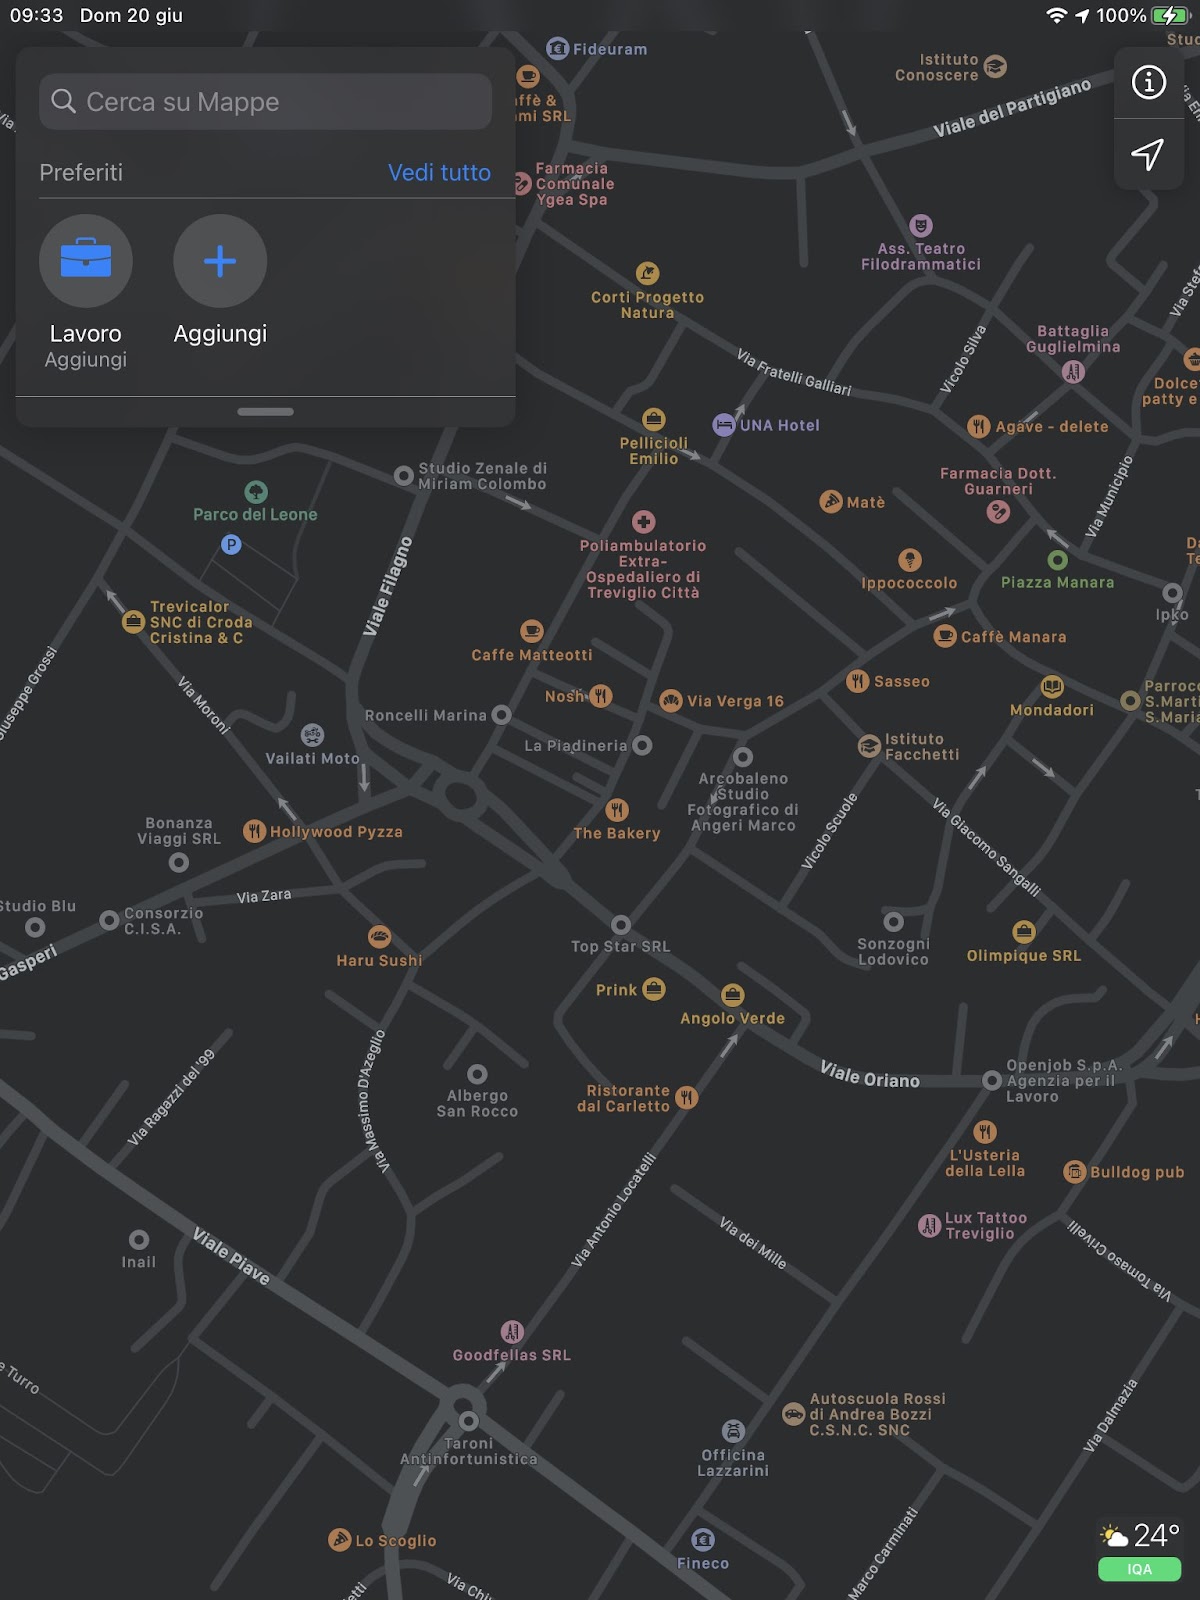Select the Vailati Moto marker
Screen dimensions: 1200x1600
click(x=313, y=735)
